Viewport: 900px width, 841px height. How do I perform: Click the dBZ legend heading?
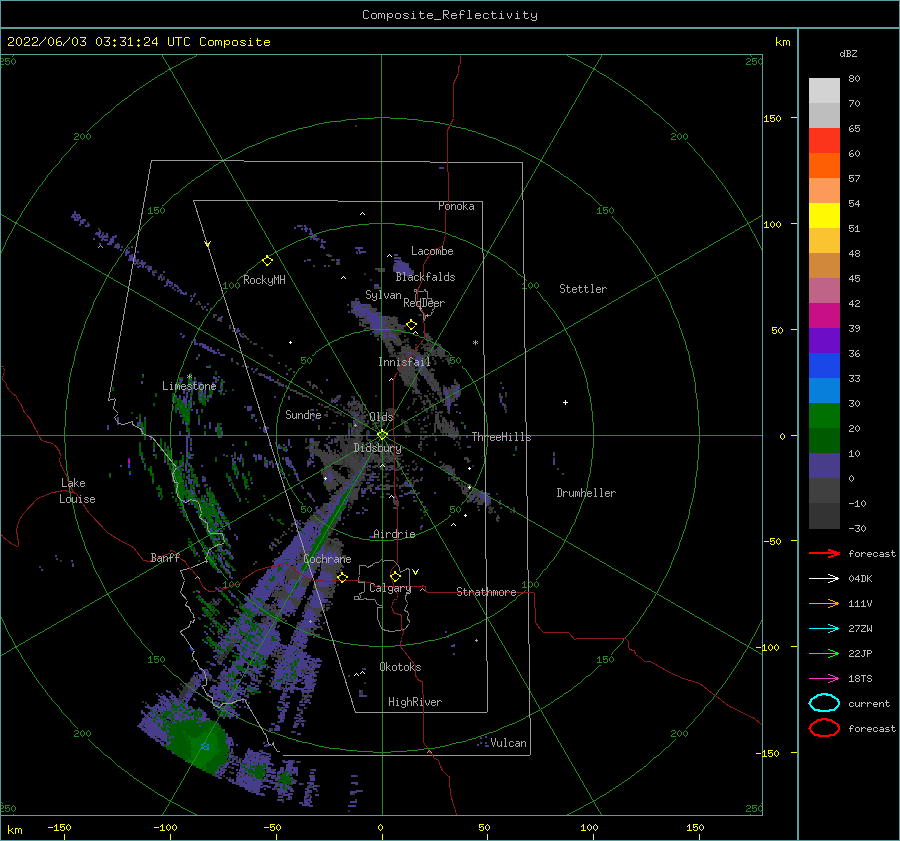point(848,53)
